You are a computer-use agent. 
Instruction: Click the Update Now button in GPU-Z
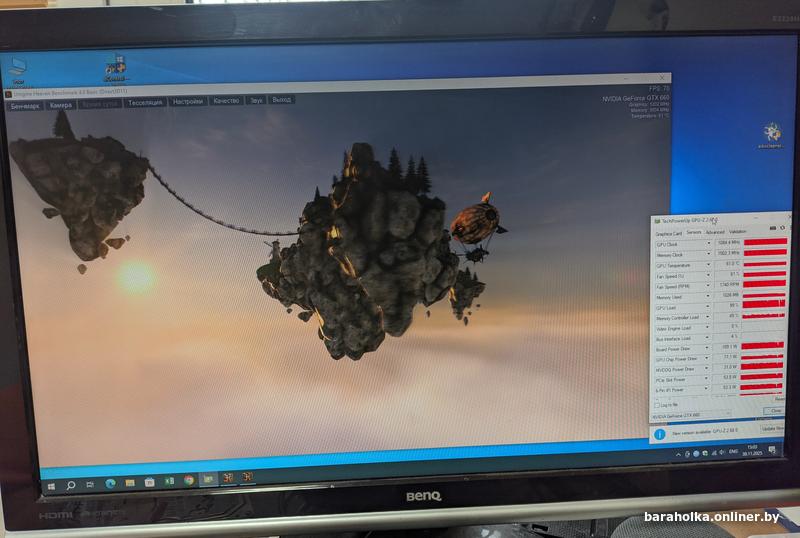[773, 429]
